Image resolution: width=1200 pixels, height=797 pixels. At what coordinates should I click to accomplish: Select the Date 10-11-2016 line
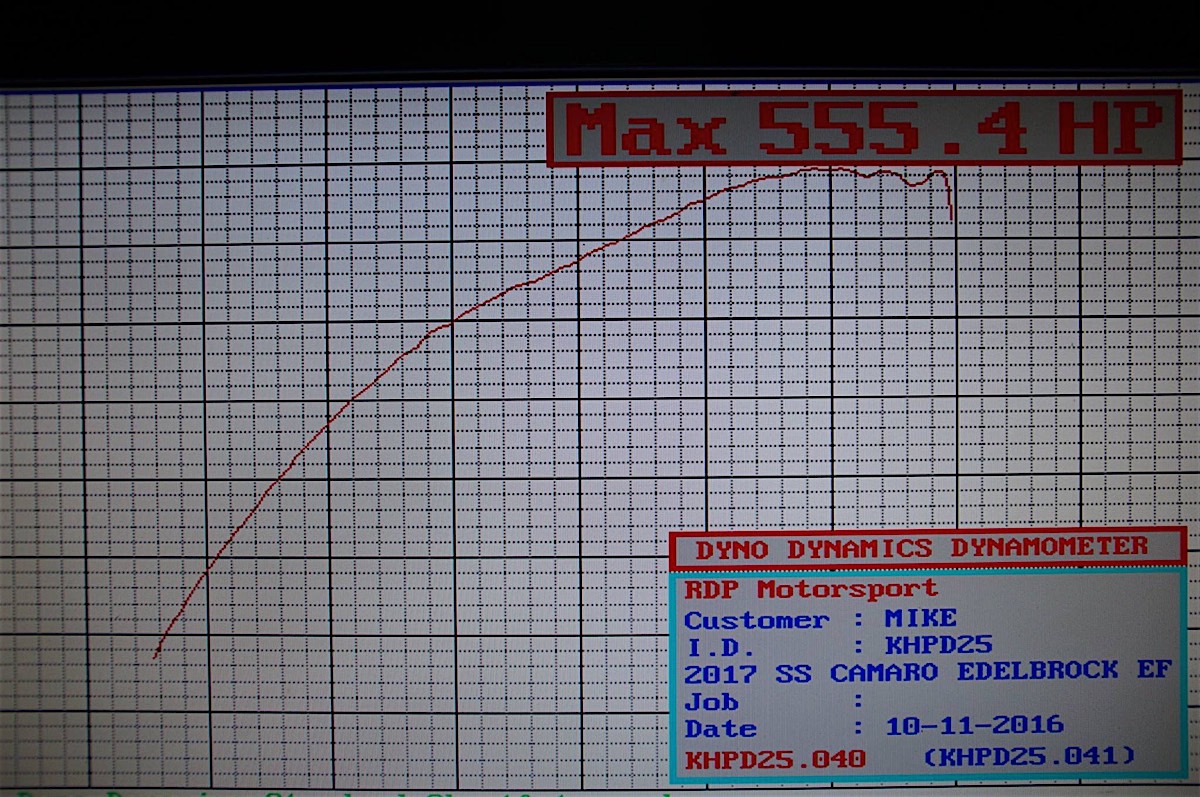click(874, 727)
